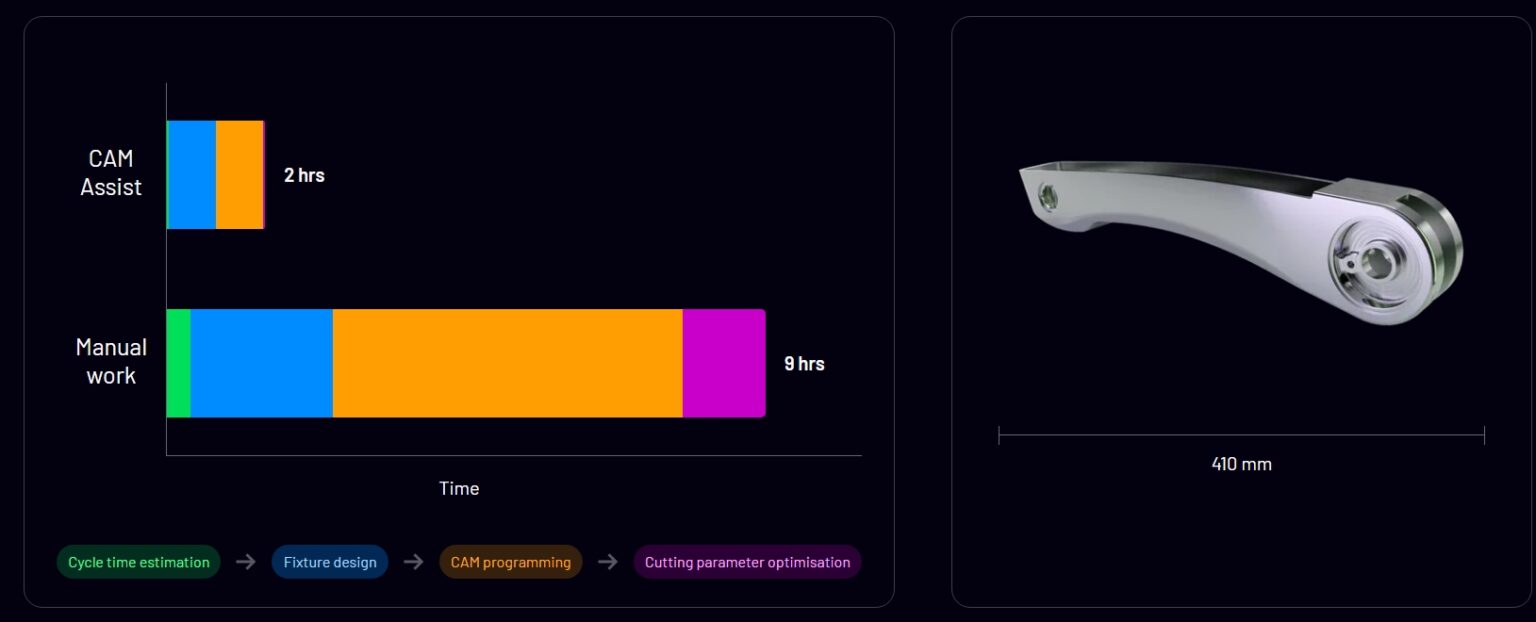Select the Fixture design legend pill
The image size is (1536, 622).
click(330, 562)
